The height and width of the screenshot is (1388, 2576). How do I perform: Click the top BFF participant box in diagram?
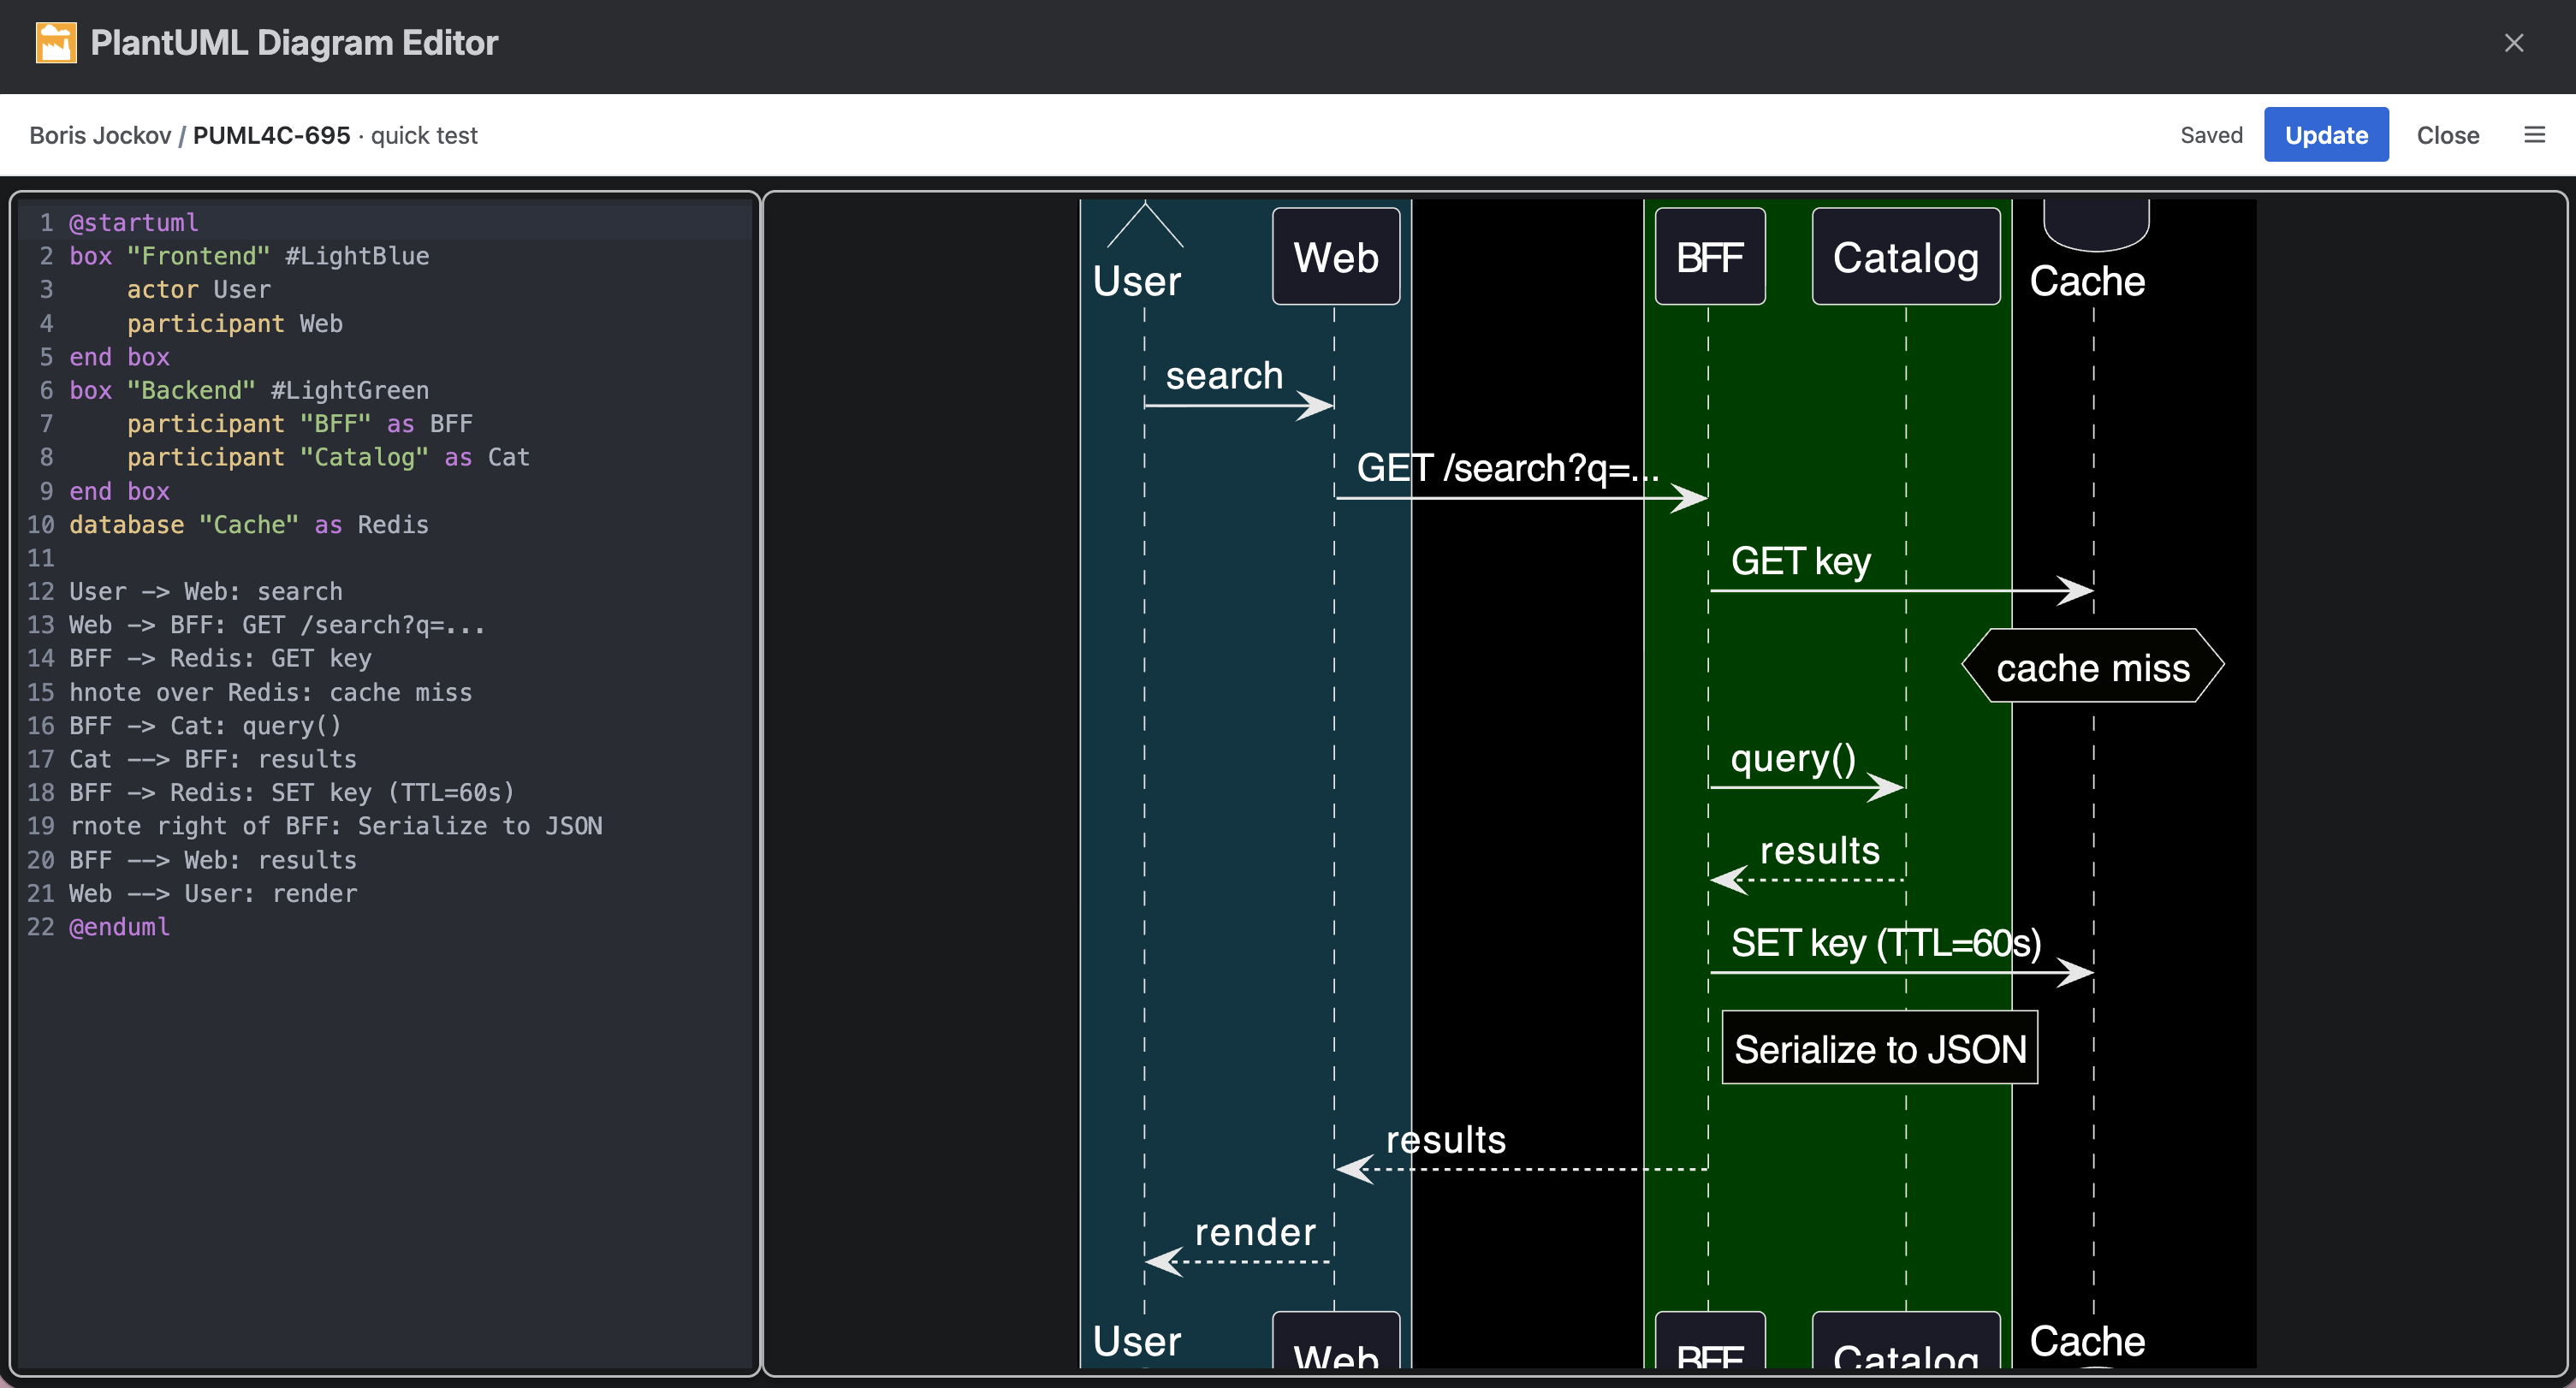coord(1710,257)
